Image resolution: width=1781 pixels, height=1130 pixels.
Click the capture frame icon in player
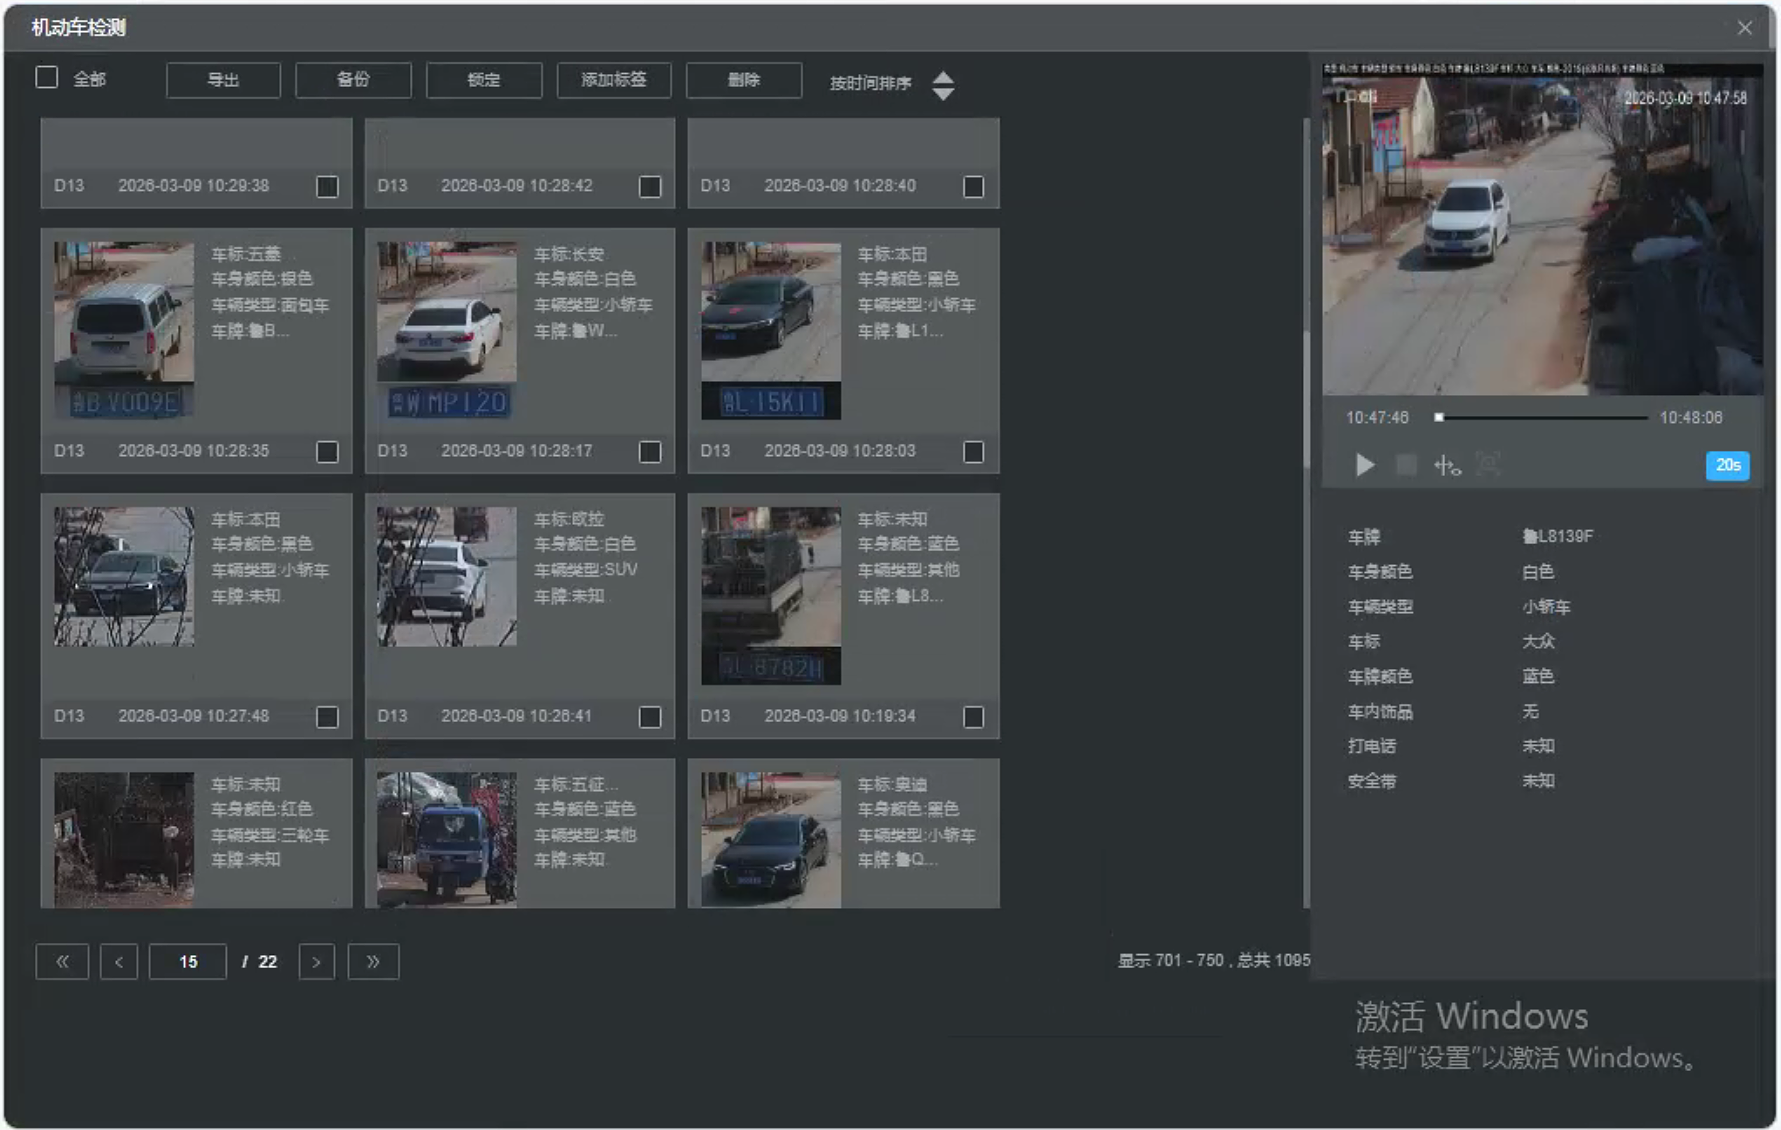click(1488, 465)
